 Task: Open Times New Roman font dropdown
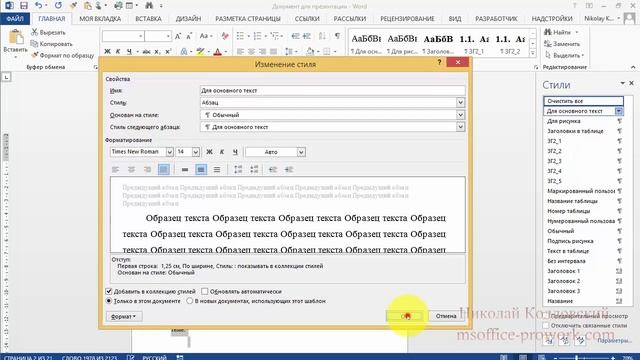(x=169, y=152)
